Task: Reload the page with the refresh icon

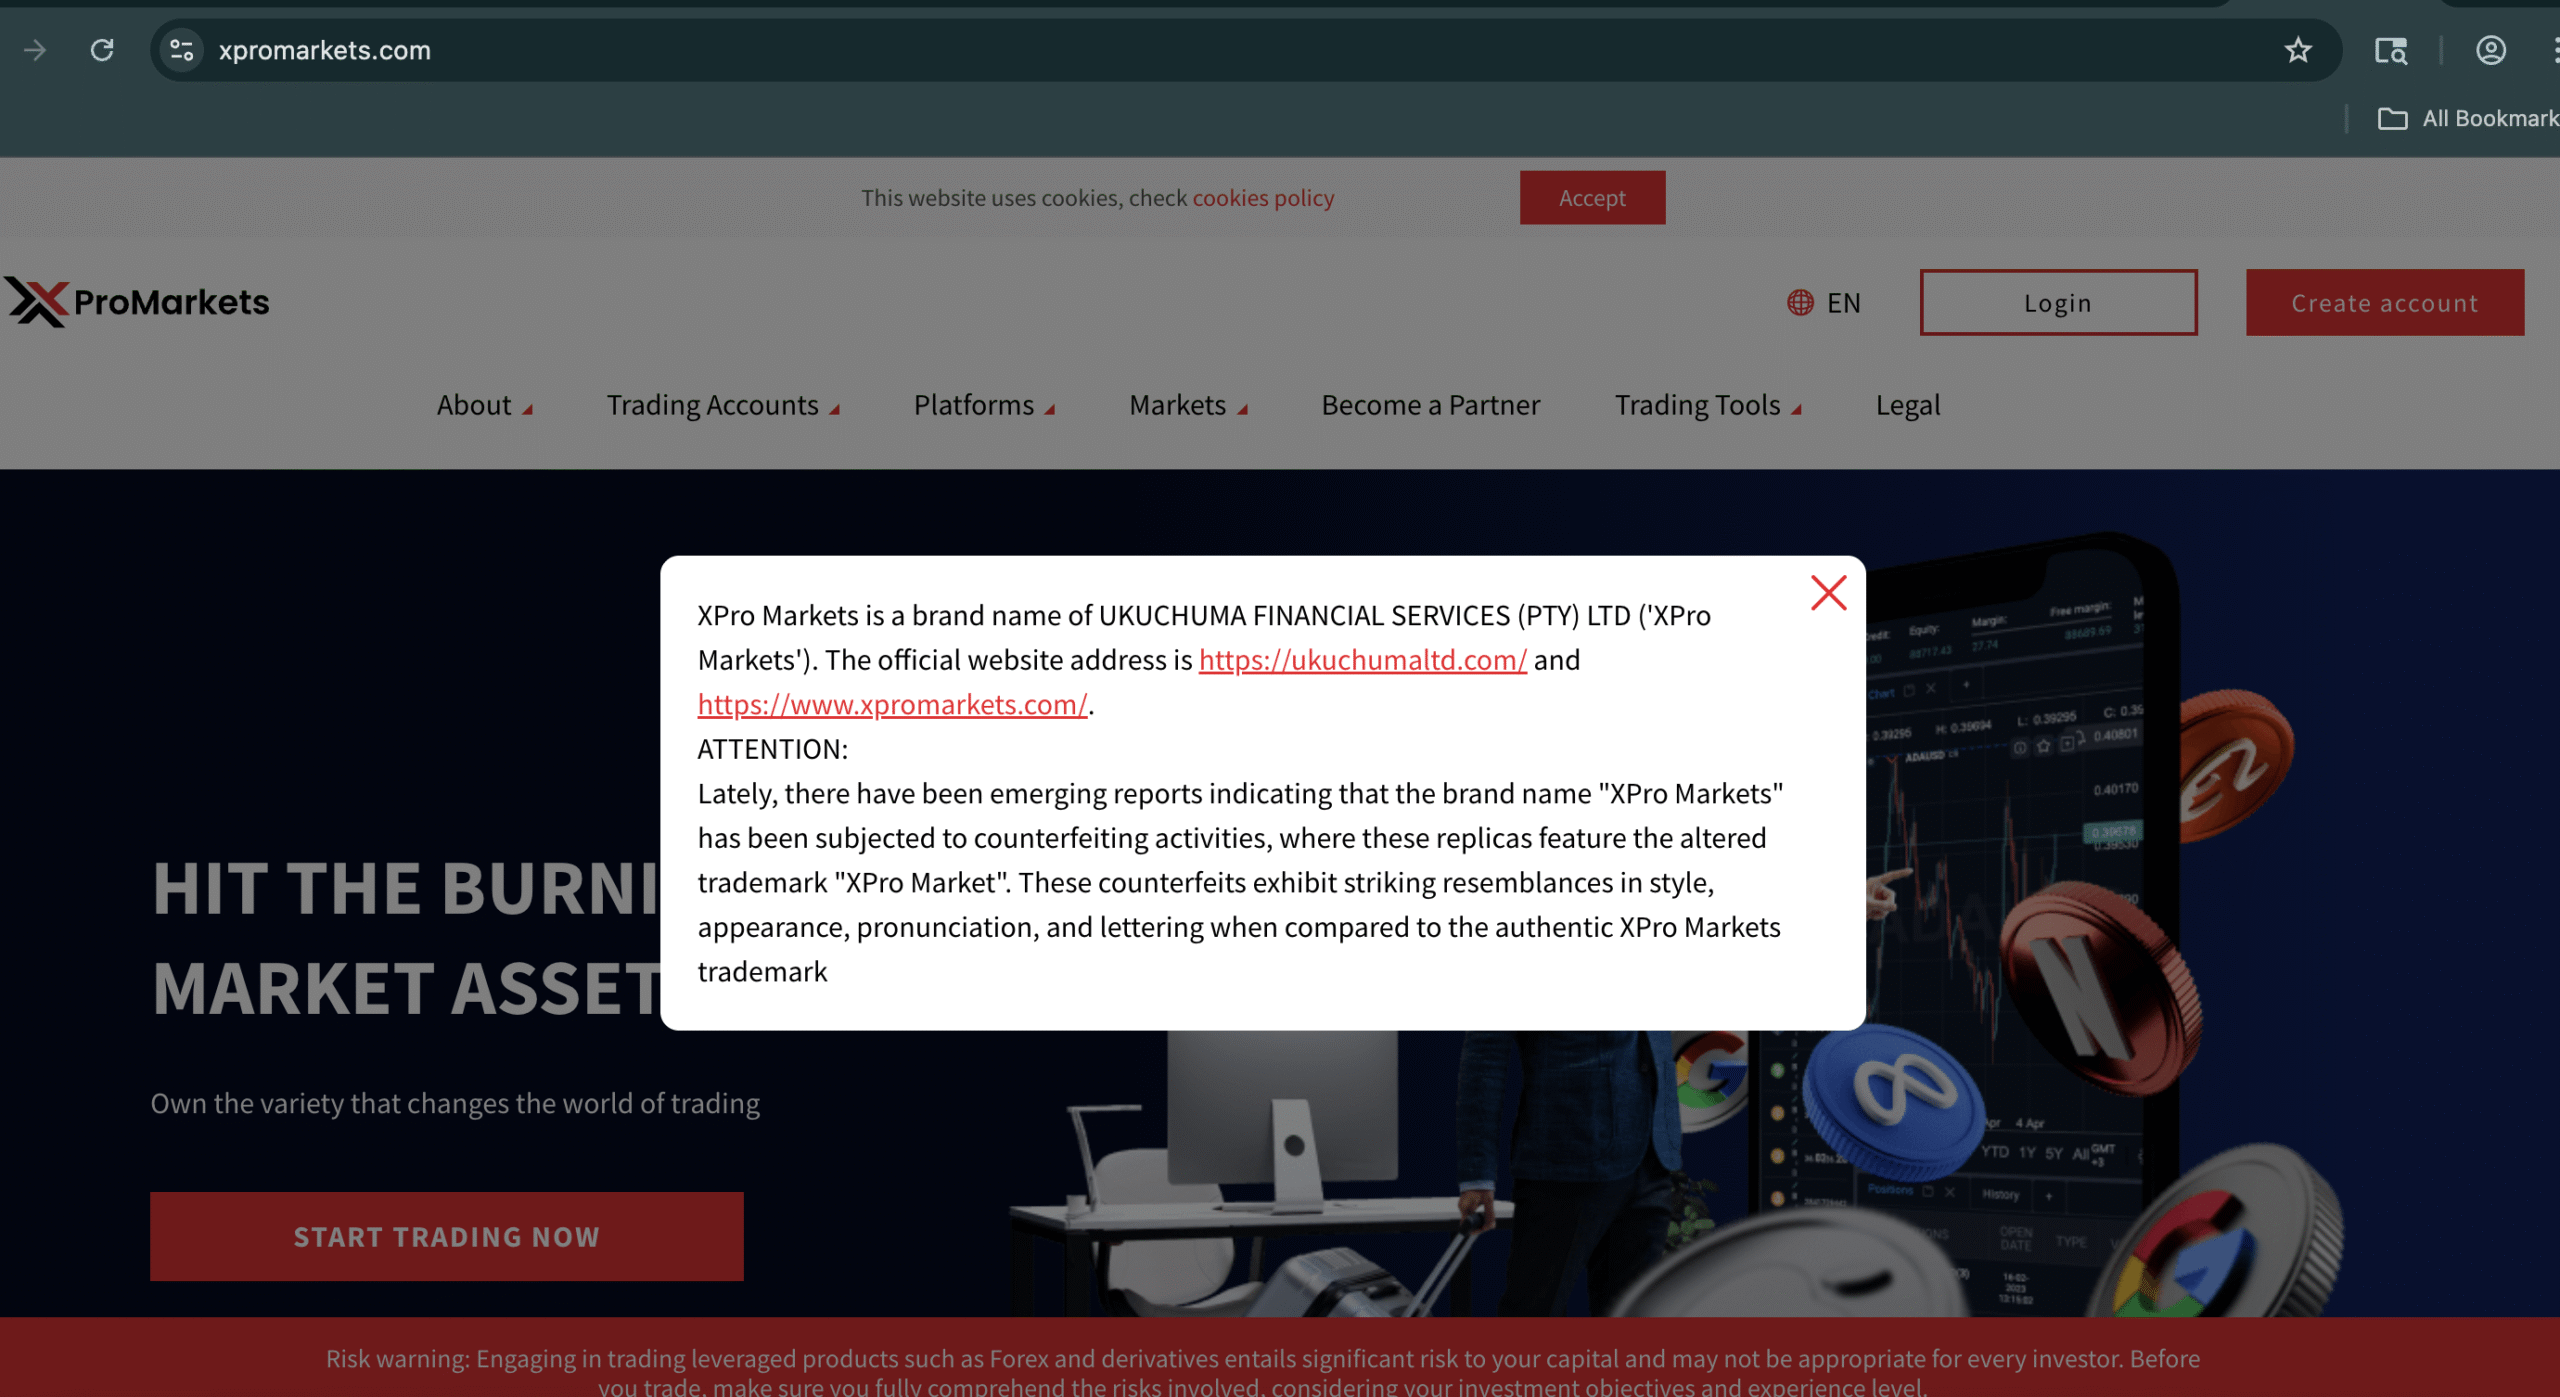Action: (x=102, y=50)
